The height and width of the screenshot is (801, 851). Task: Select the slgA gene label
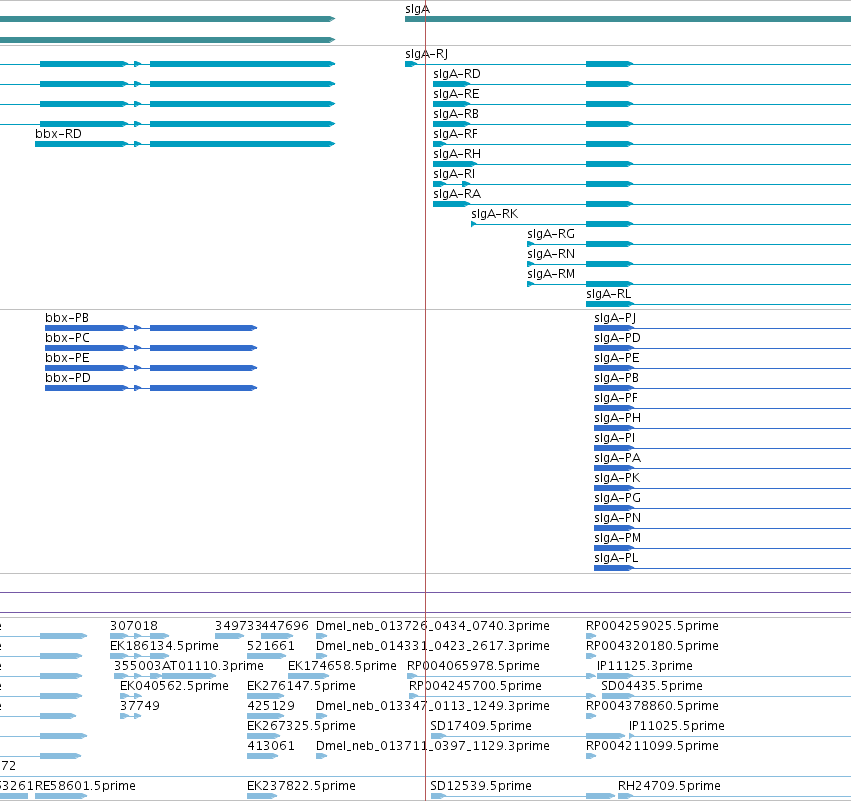coord(417,9)
